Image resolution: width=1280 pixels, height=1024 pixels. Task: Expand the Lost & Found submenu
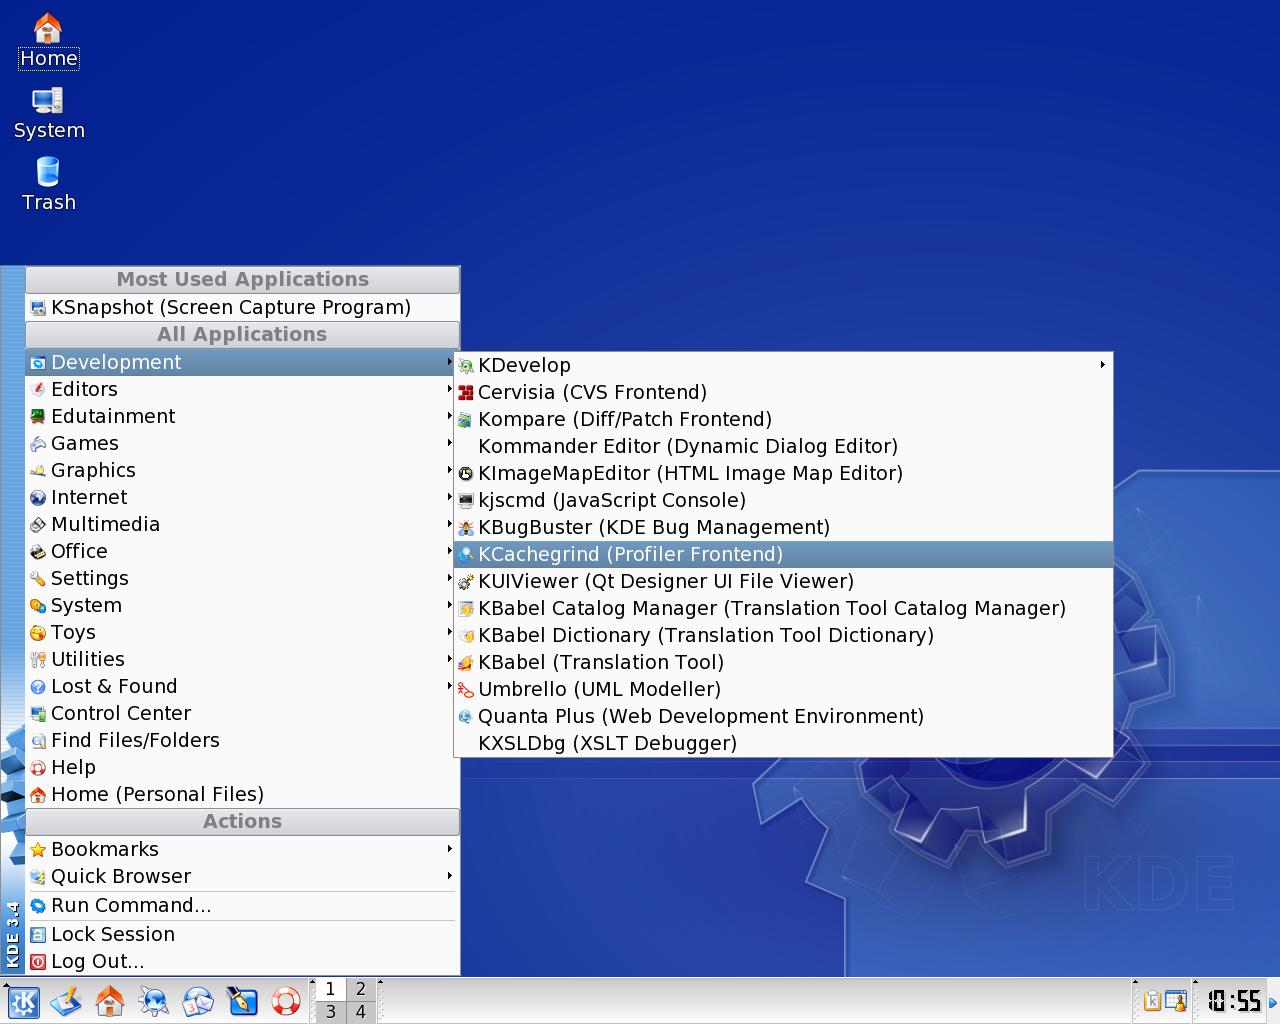click(x=242, y=686)
